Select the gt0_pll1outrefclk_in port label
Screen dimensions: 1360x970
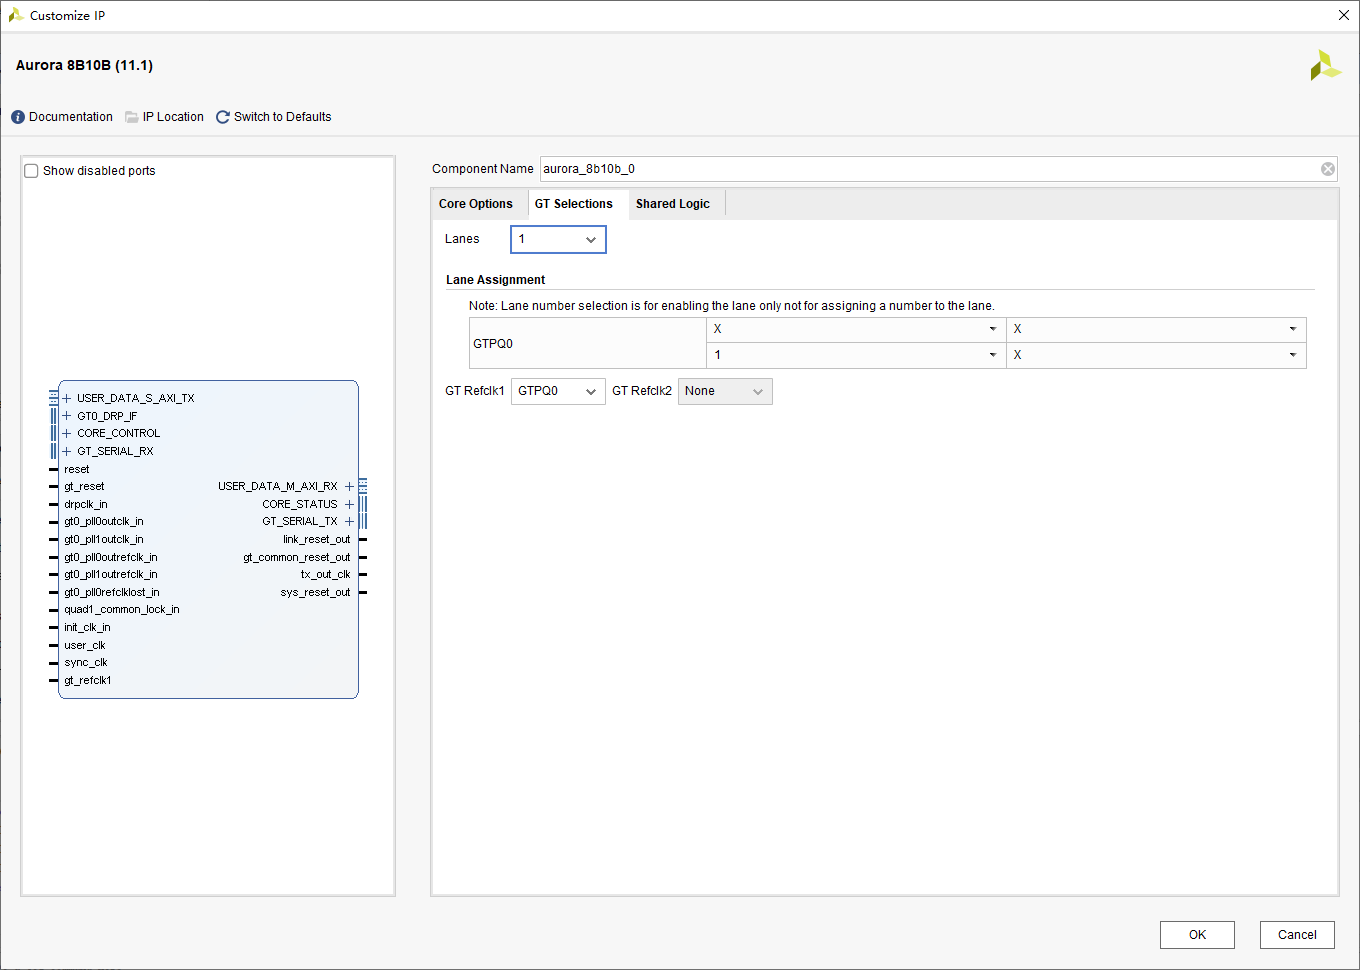click(111, 574)
